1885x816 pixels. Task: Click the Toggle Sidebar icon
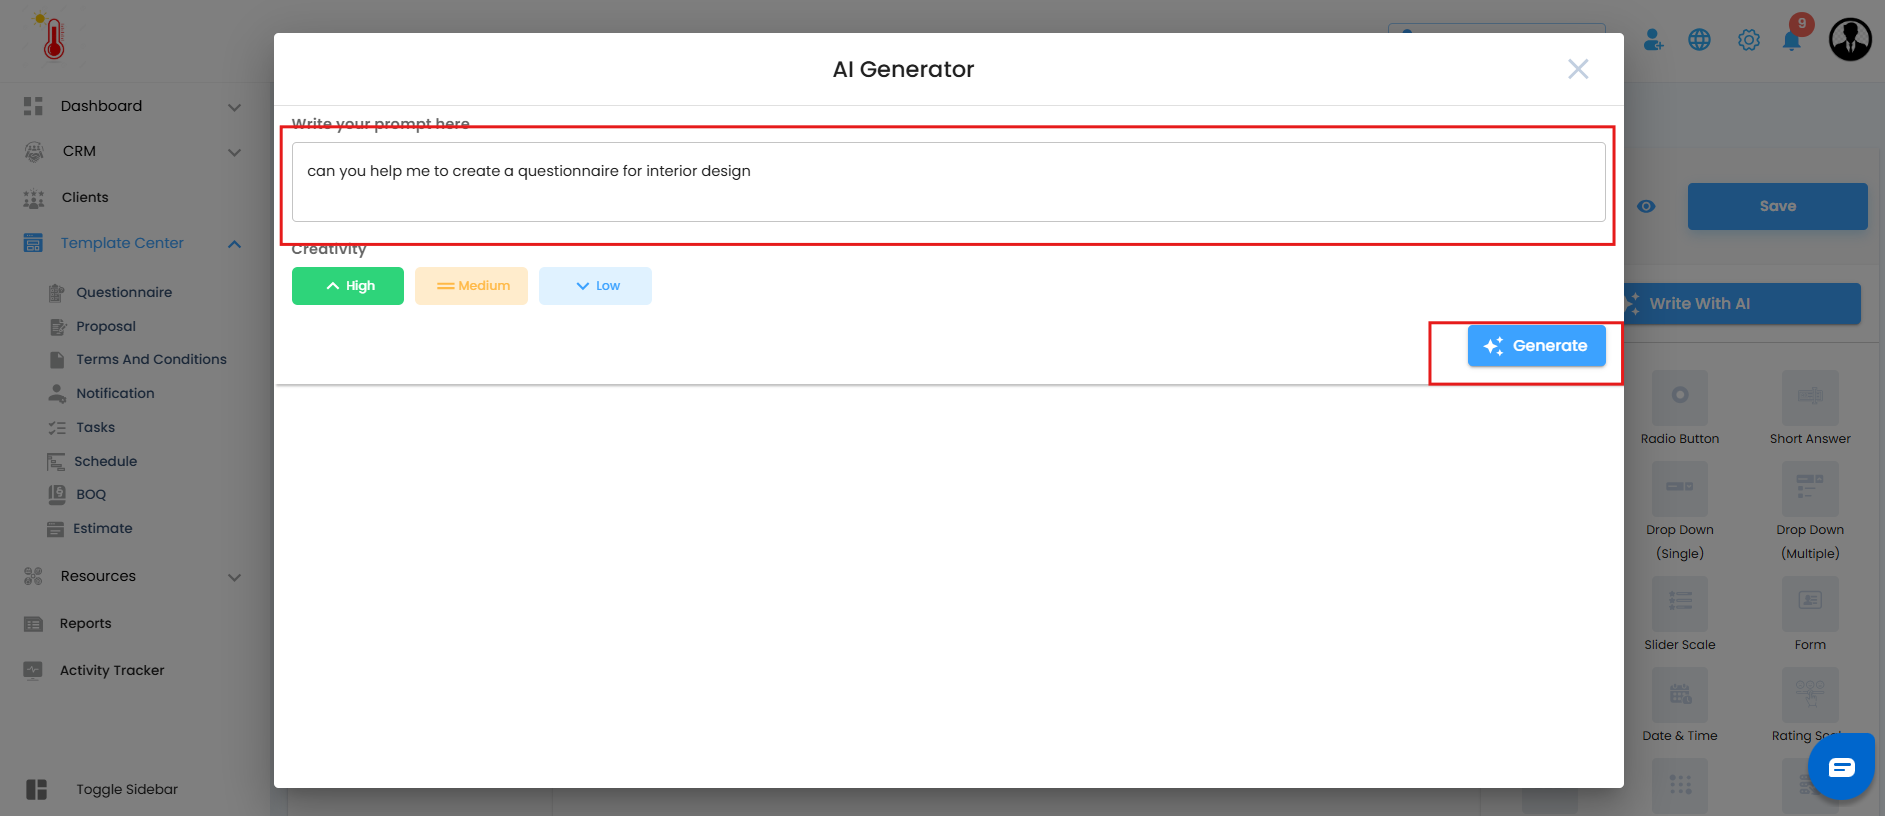(x=37, y=789)
